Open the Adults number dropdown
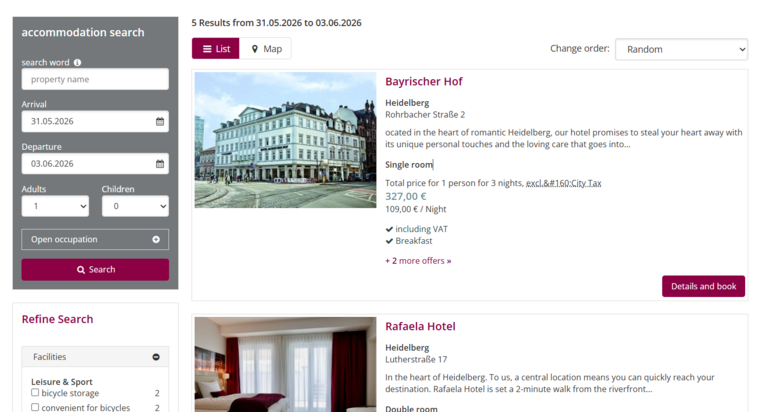Viewport: 760px width, 412px height. coord(55,206)
